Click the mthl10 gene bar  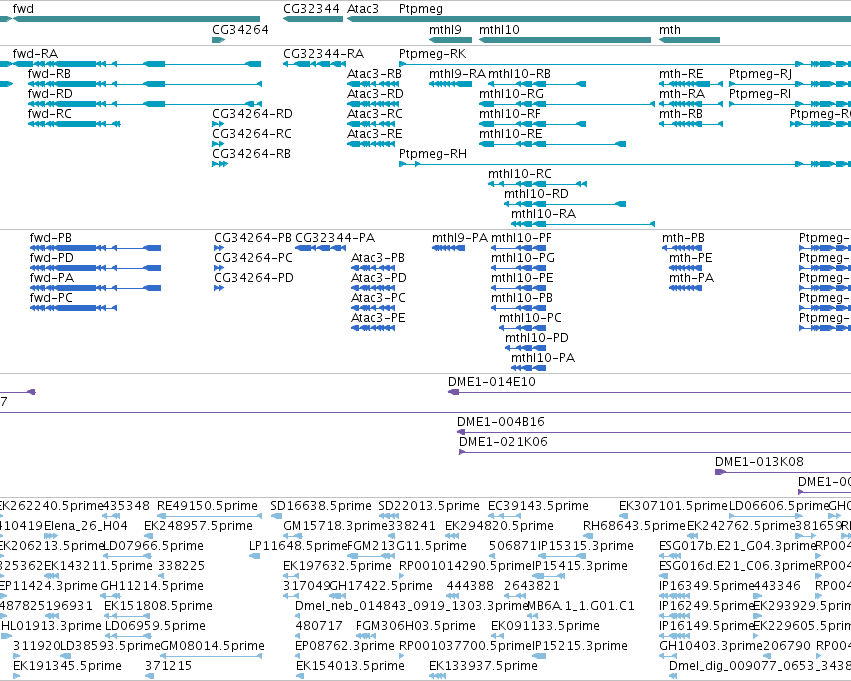point(565,40)
